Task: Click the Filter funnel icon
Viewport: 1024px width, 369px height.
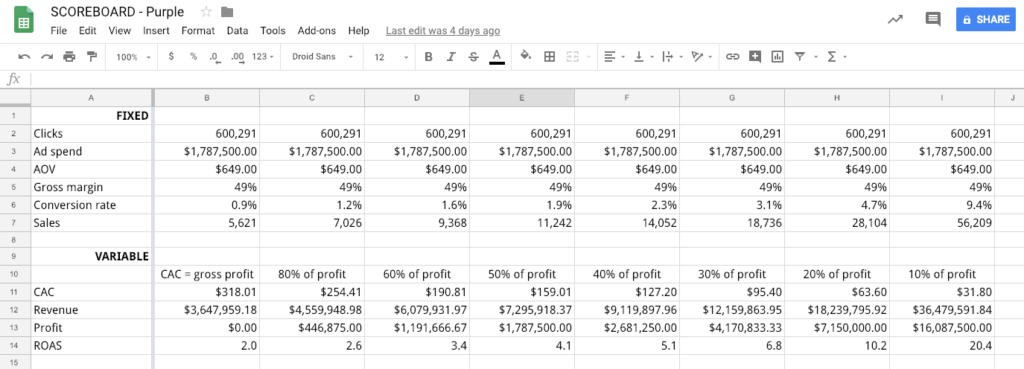Action: point(799,57)
